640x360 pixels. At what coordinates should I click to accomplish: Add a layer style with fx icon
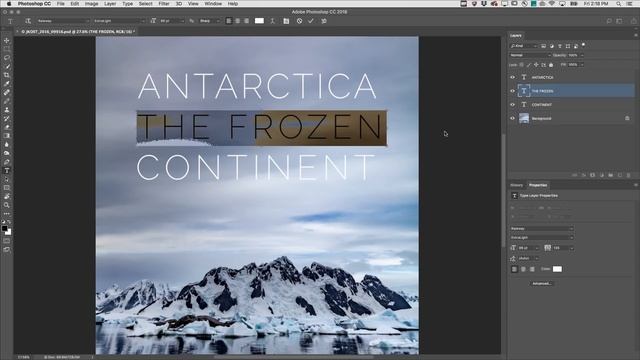point(584,175)
